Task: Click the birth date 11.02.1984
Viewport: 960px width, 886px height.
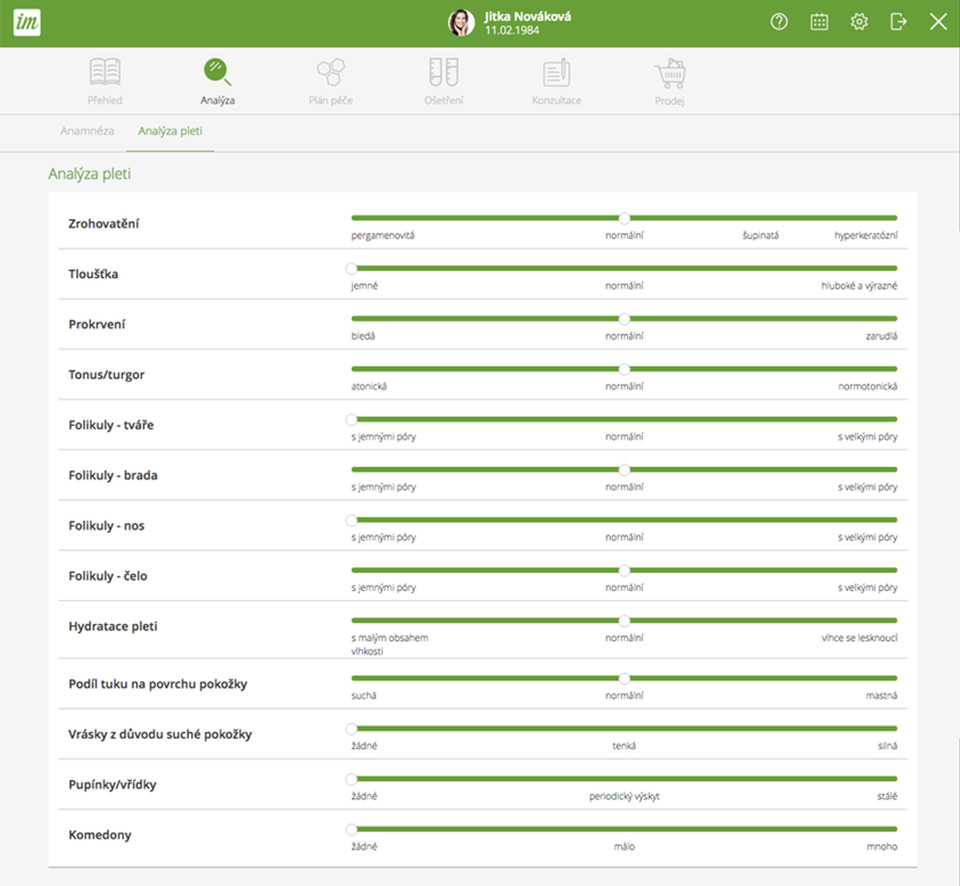Action: (x=512, y=31)
